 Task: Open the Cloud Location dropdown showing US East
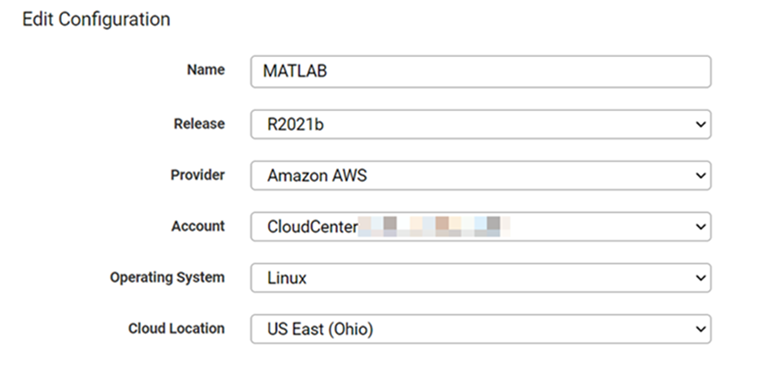480,329
